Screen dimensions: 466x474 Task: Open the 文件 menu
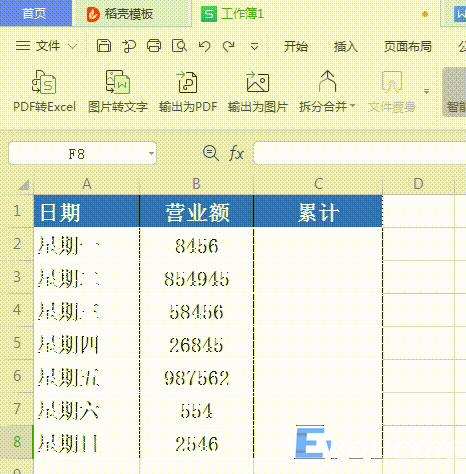(x=38, y=46)
